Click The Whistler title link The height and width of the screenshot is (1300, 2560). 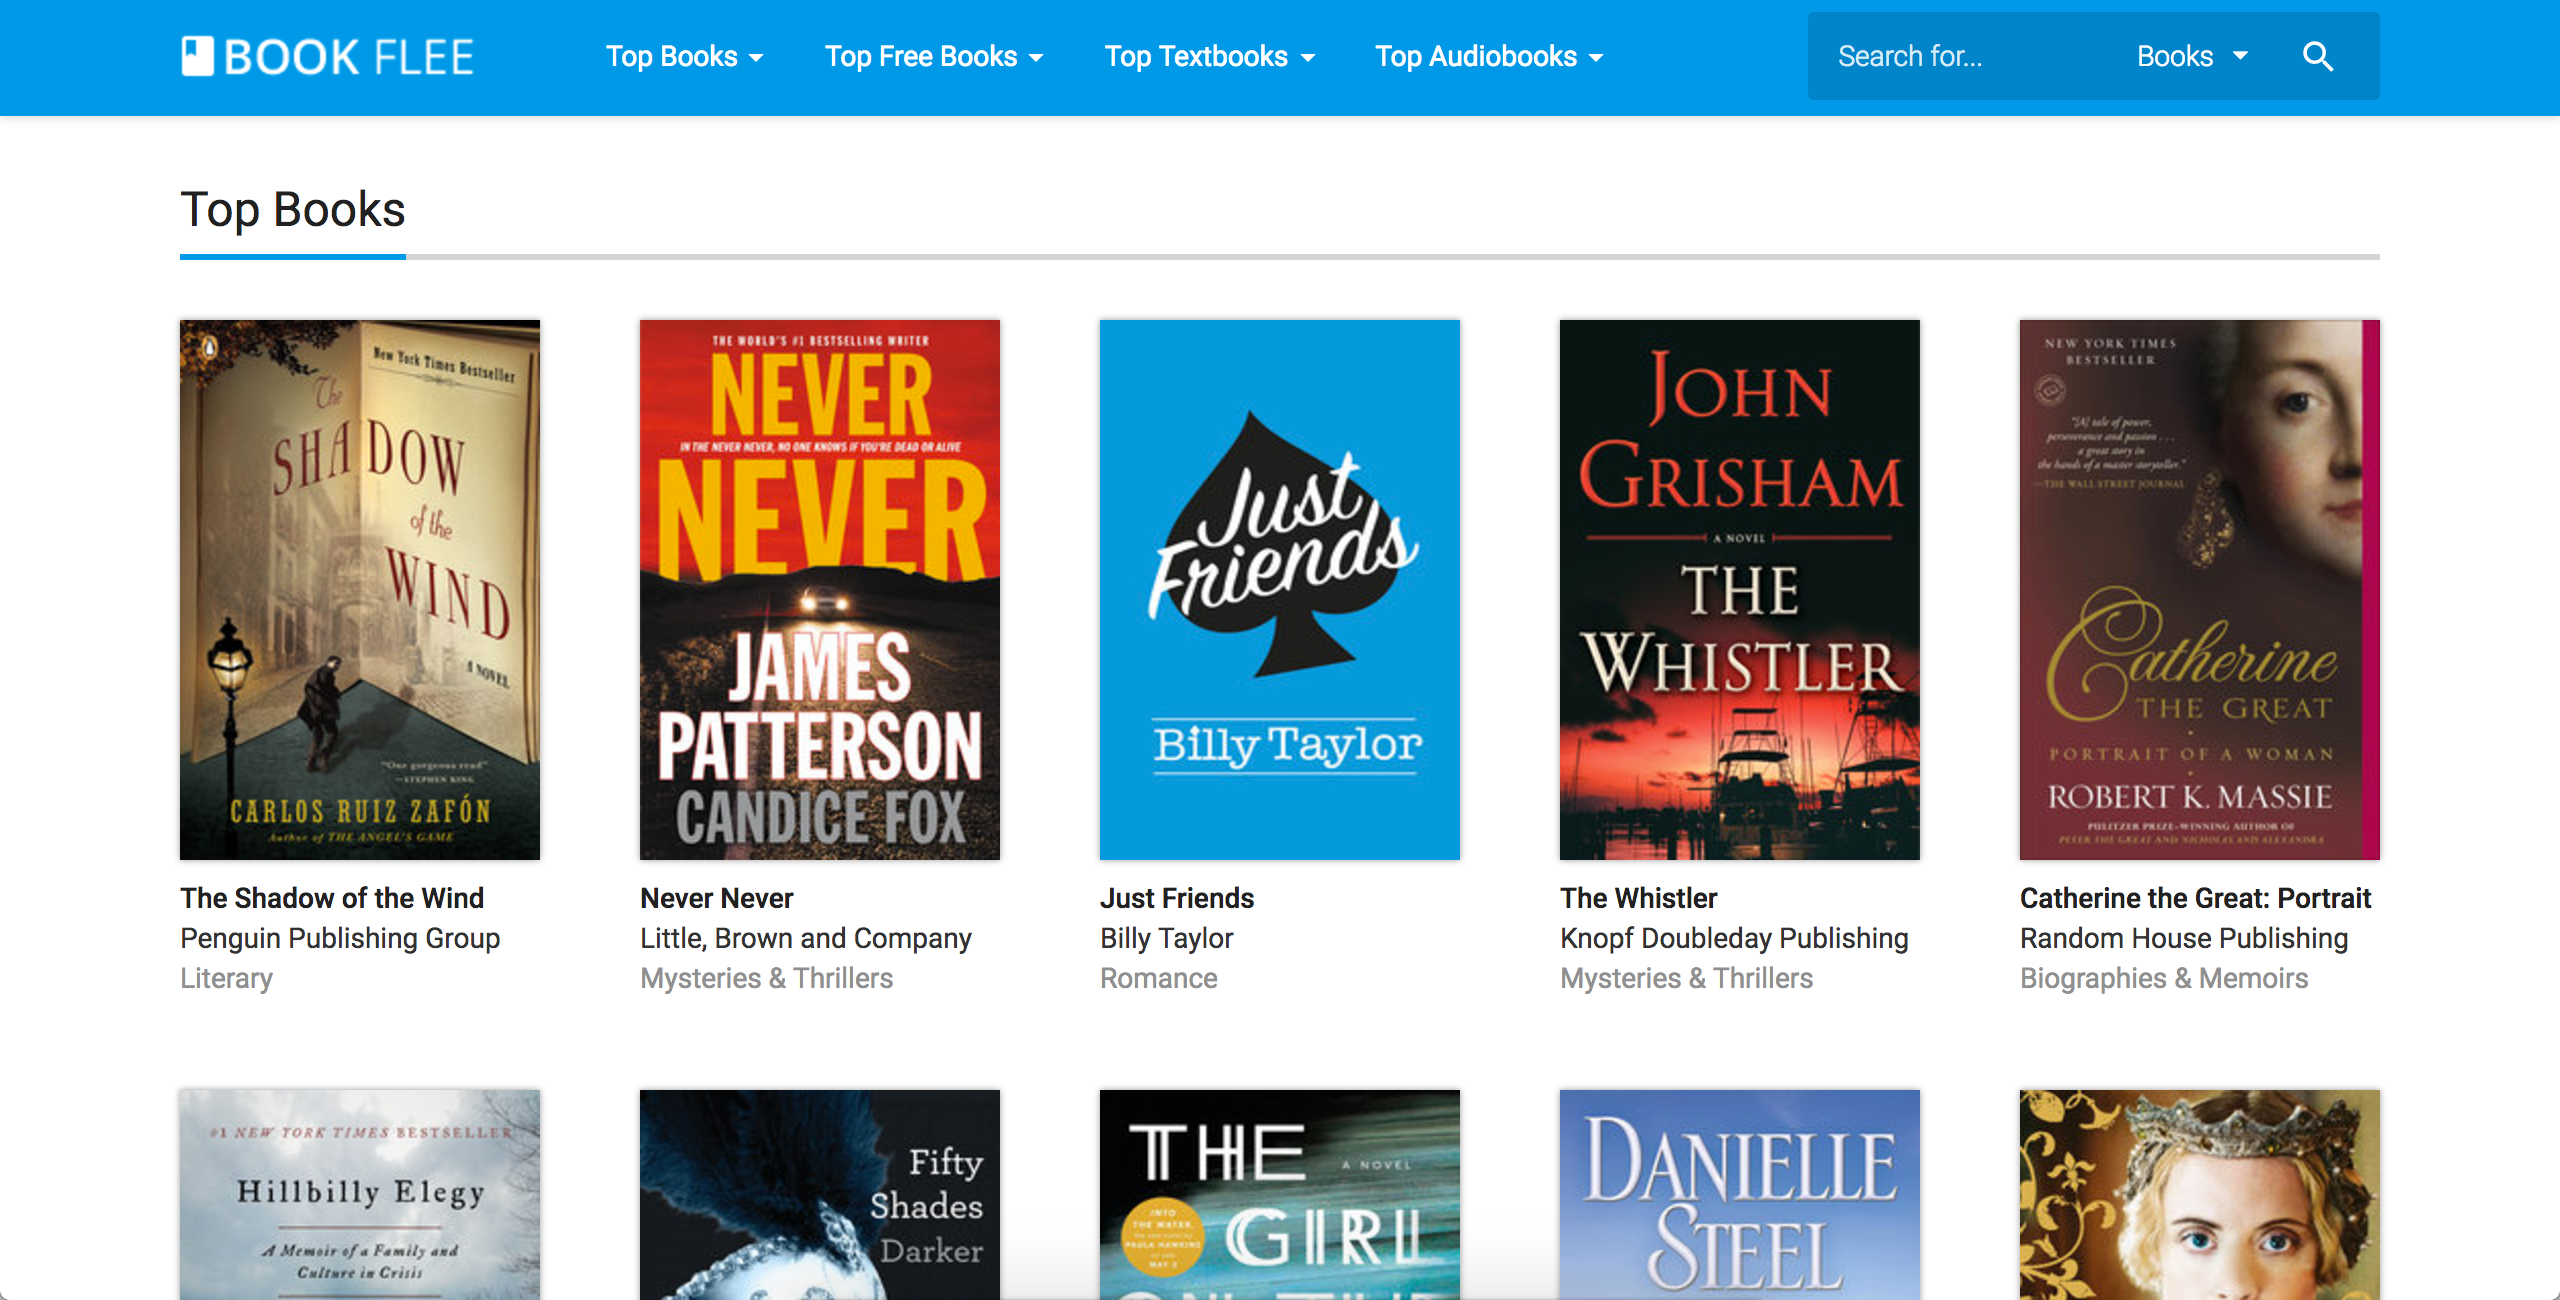tap(1638, 898)
